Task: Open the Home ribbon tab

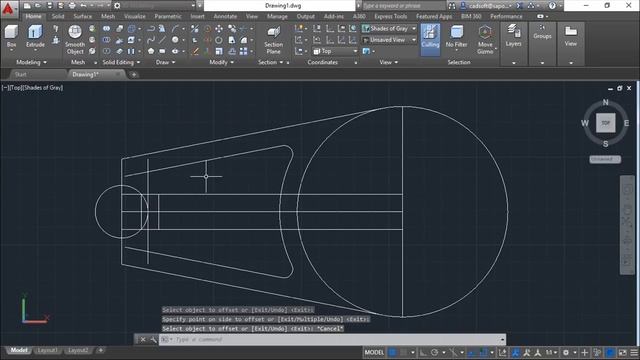Action: (33, 16)
